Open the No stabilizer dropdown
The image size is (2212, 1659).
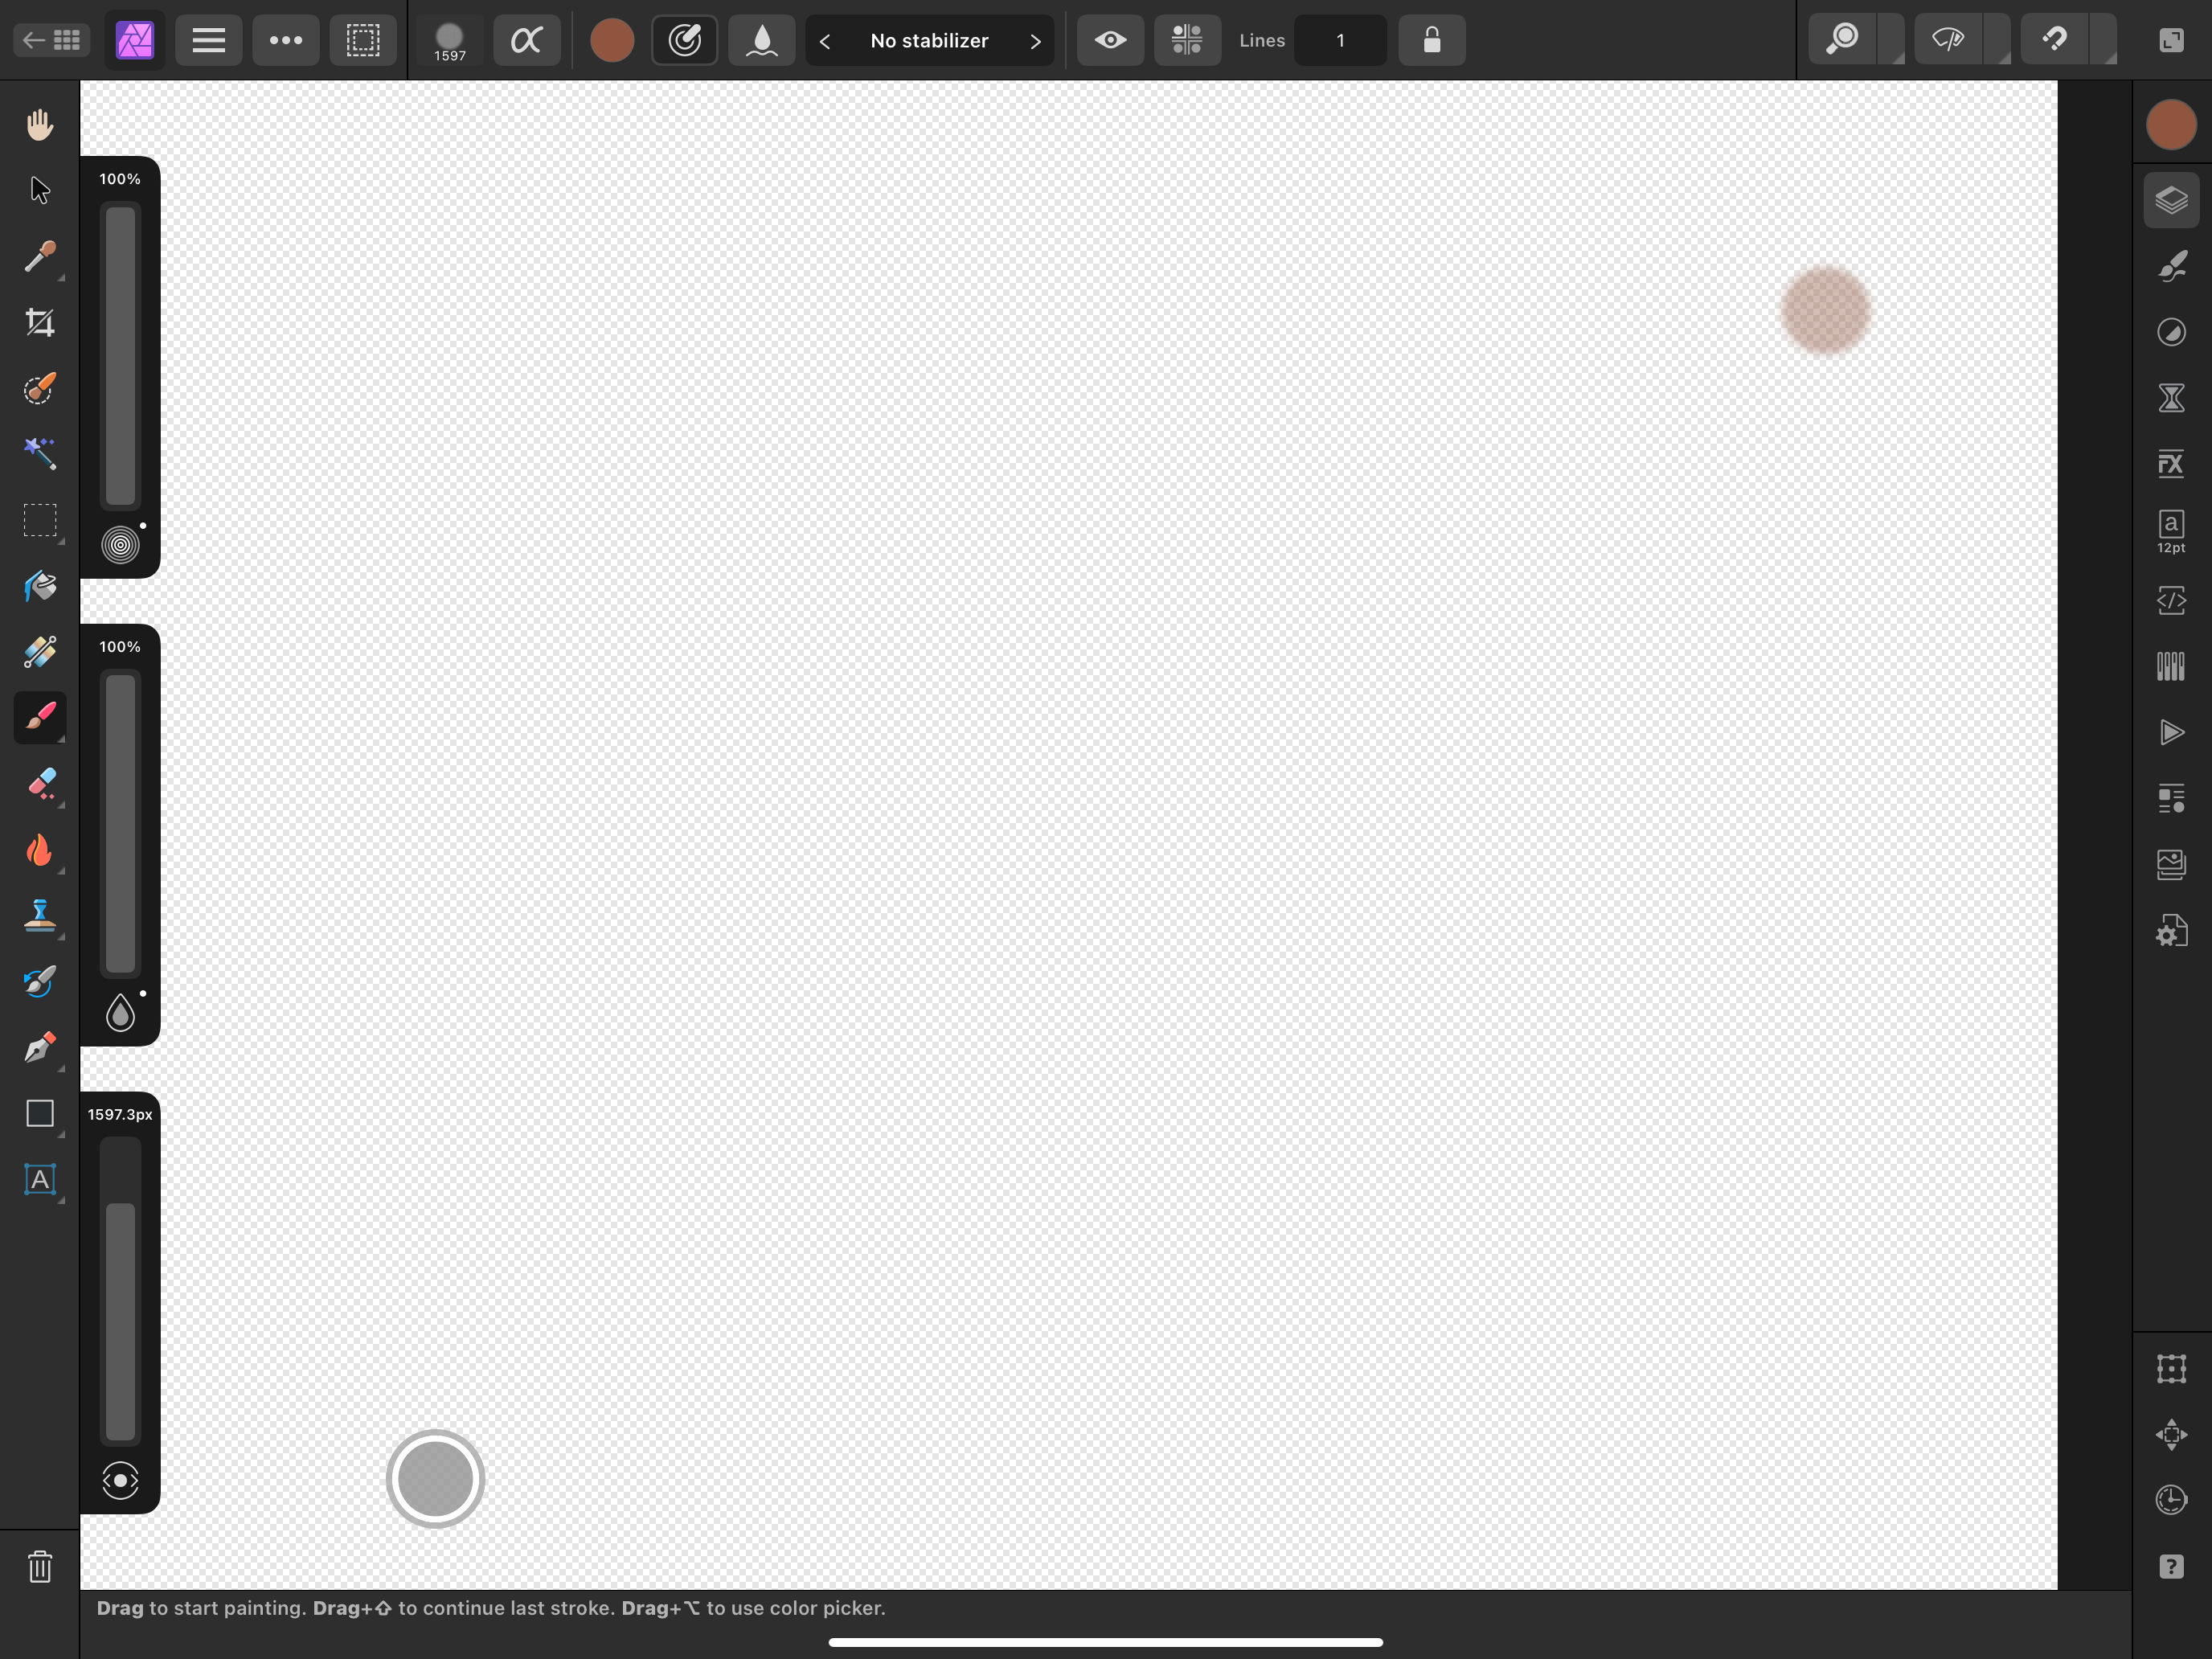930,41
